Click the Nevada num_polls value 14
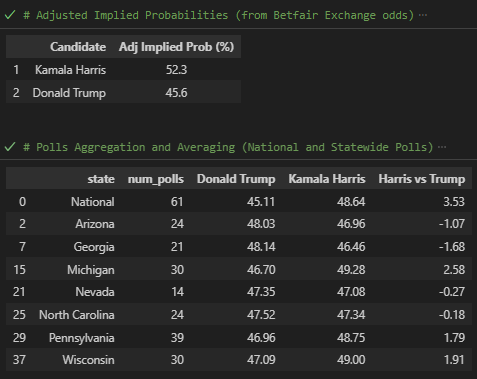The height and width of the screenshot is (379, 477). (x=177, y=292)
